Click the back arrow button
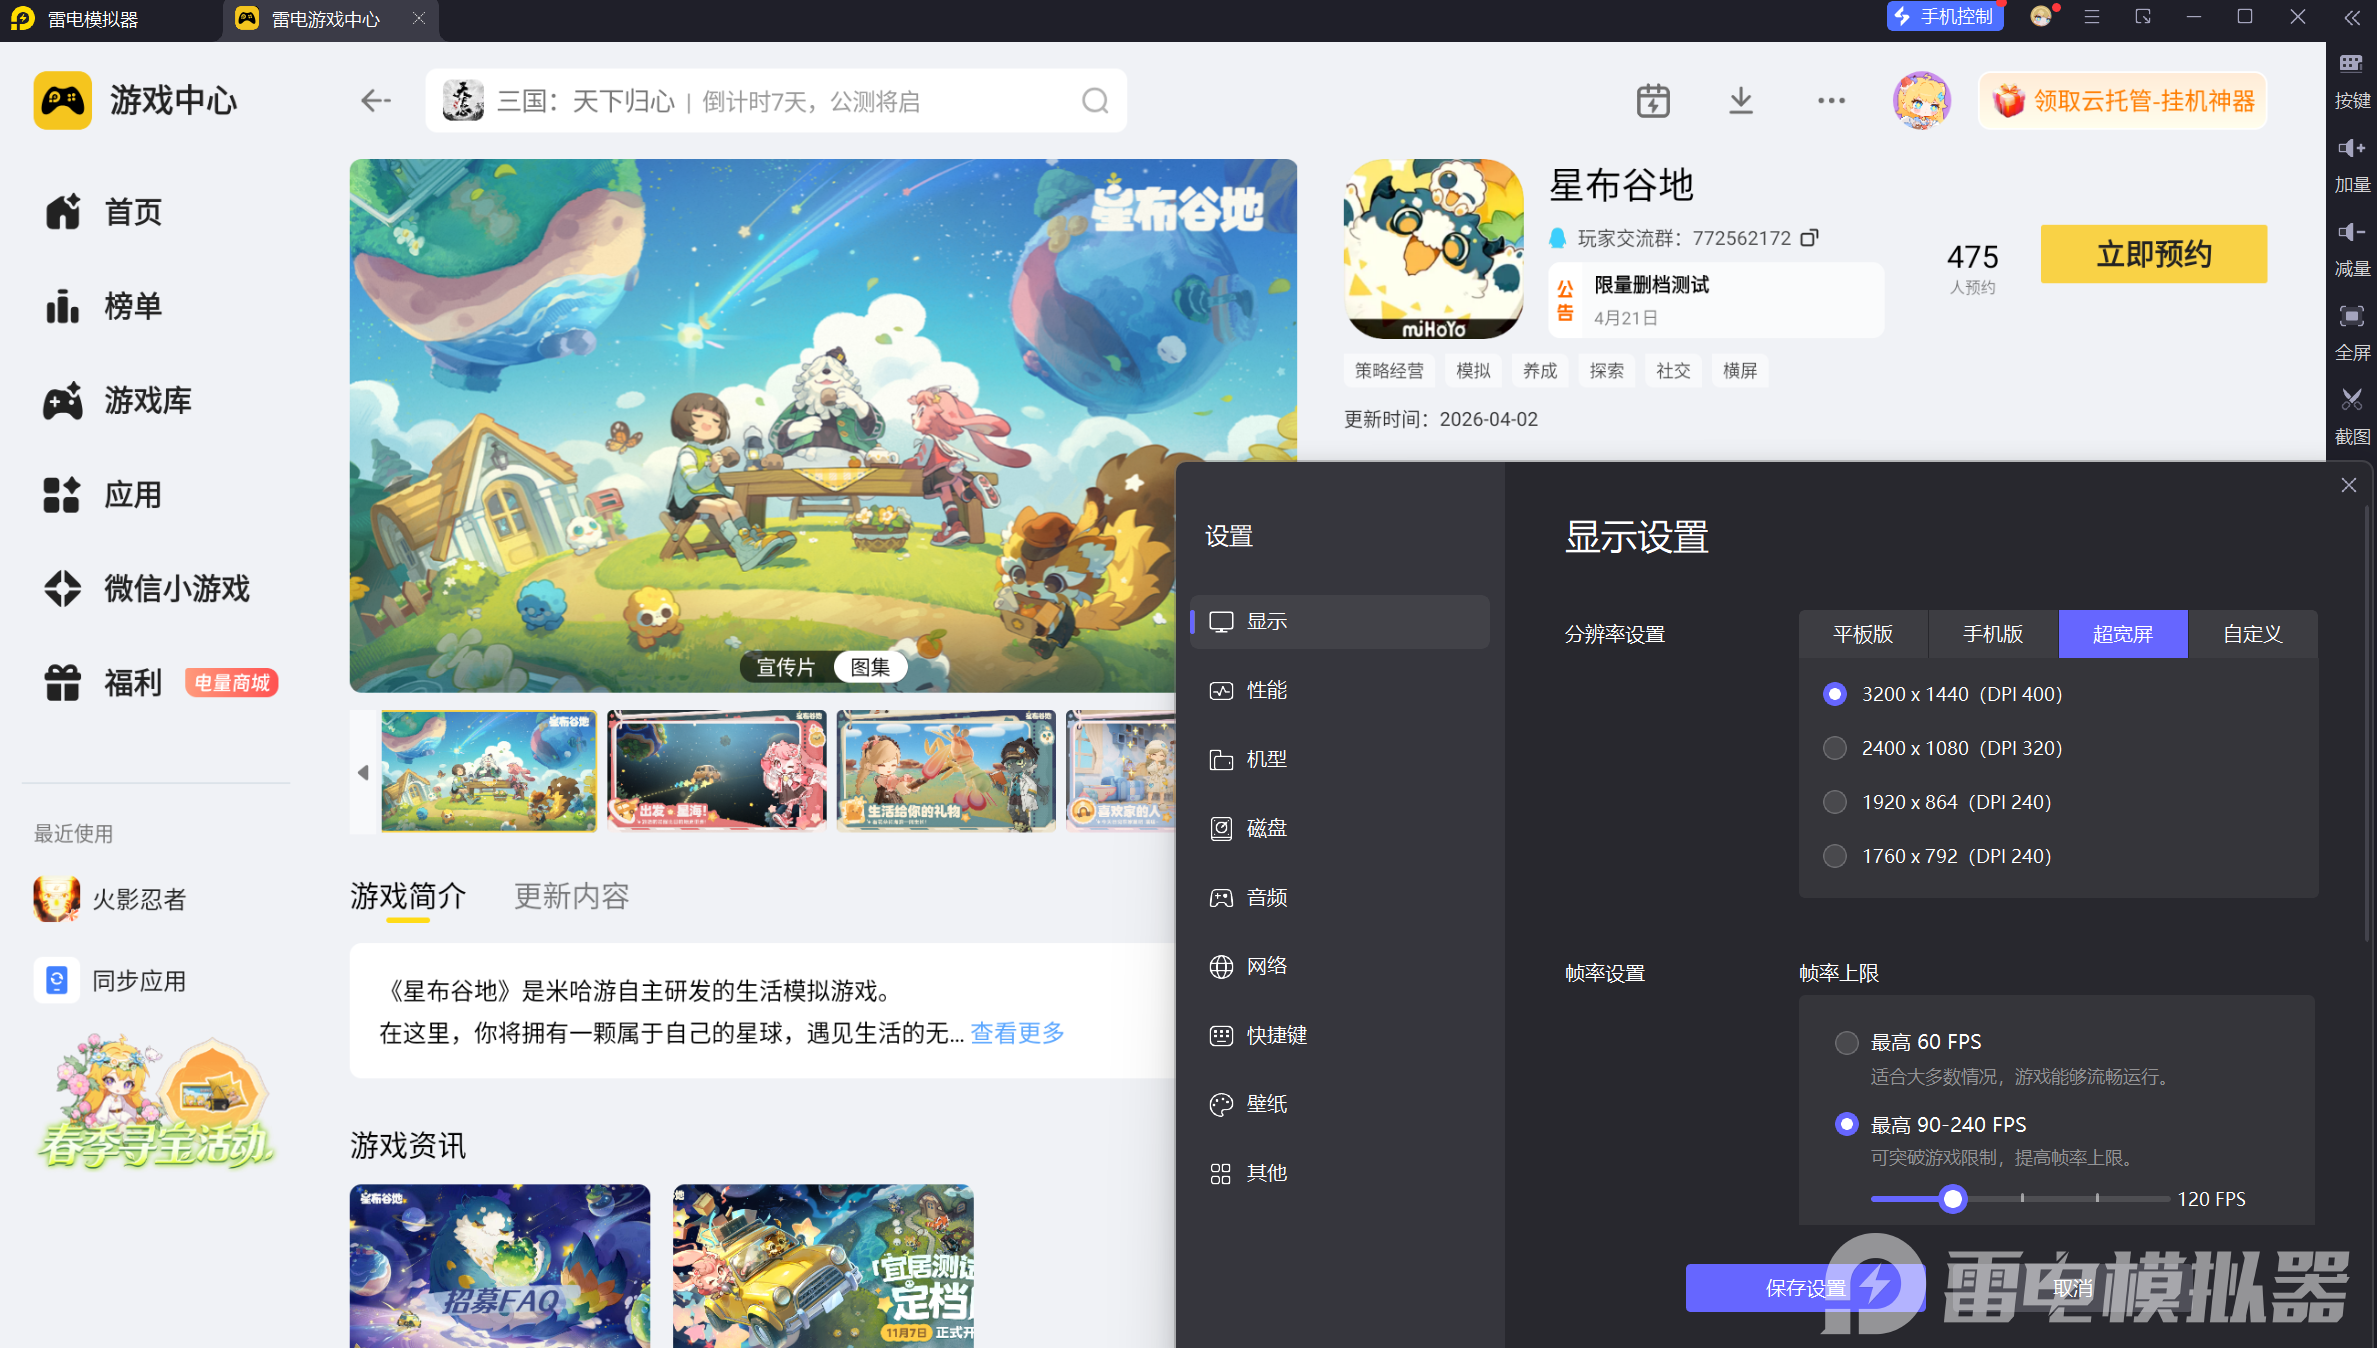 pos(376,101)
